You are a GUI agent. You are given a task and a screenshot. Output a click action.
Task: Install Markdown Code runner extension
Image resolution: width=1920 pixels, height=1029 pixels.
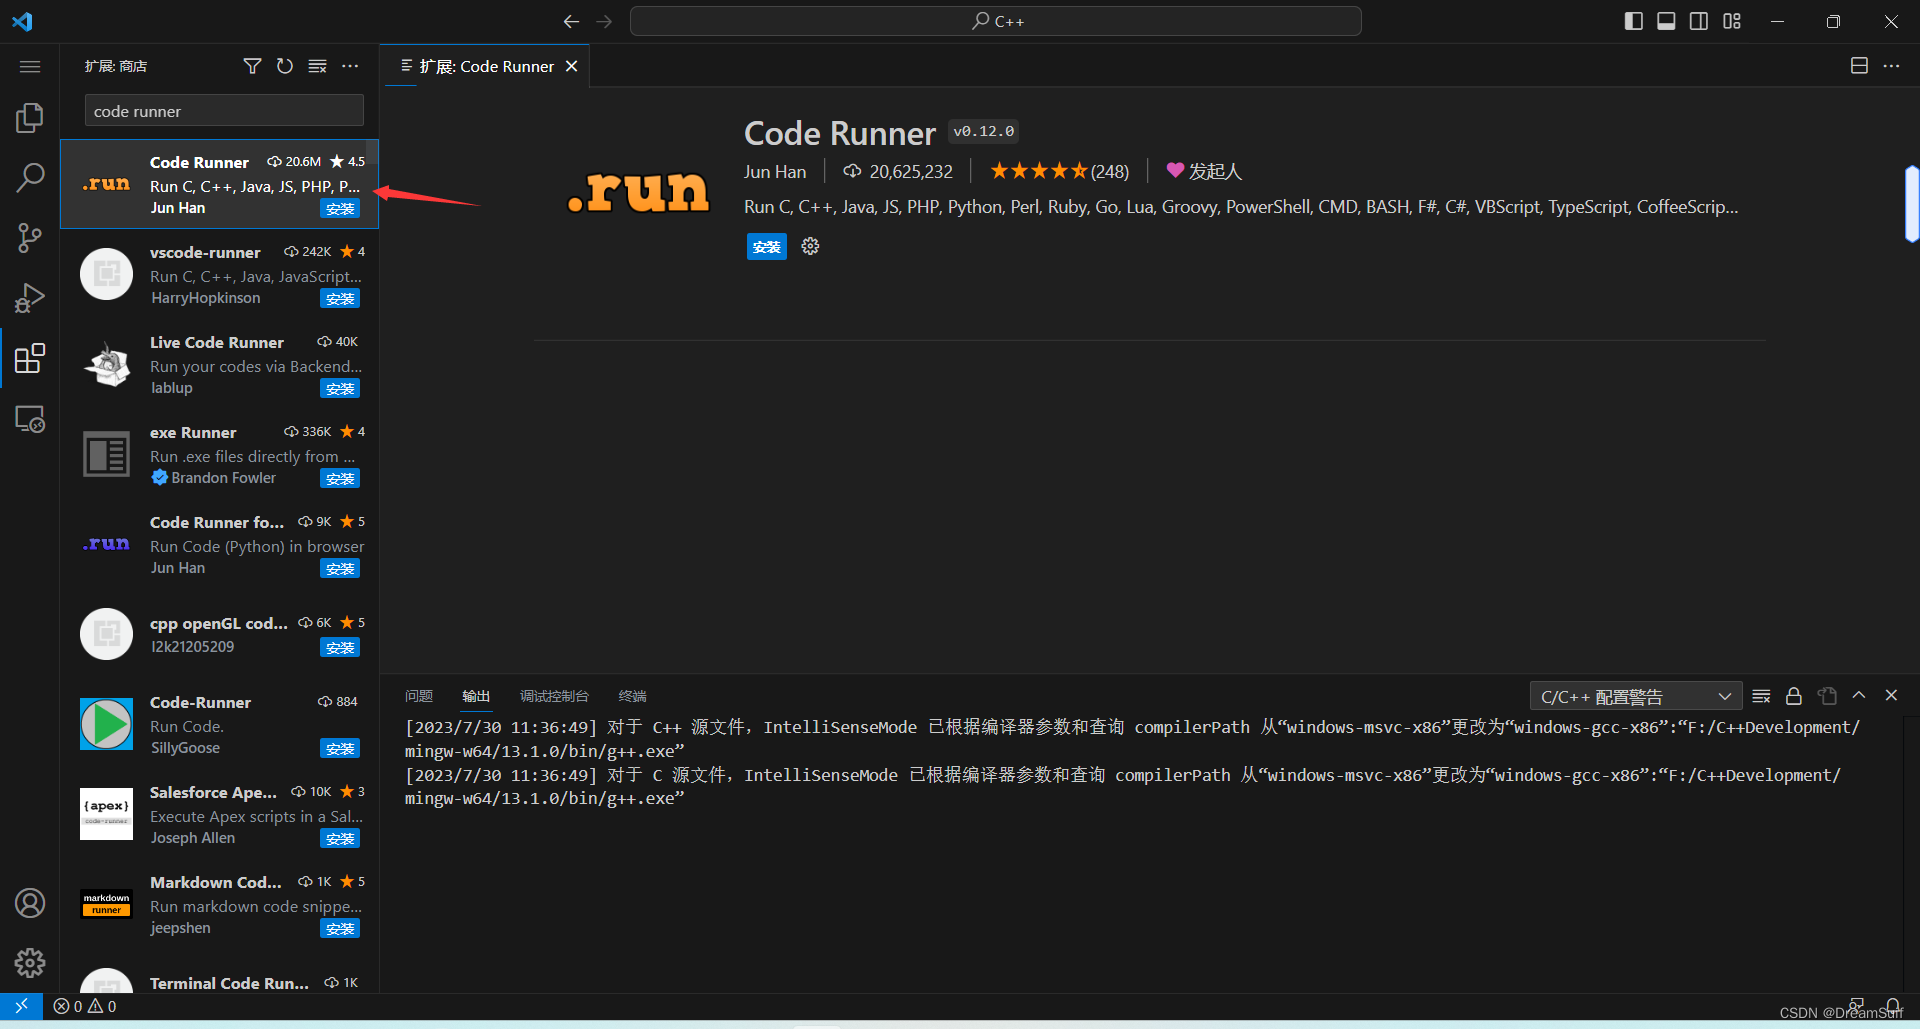(340, 929)
